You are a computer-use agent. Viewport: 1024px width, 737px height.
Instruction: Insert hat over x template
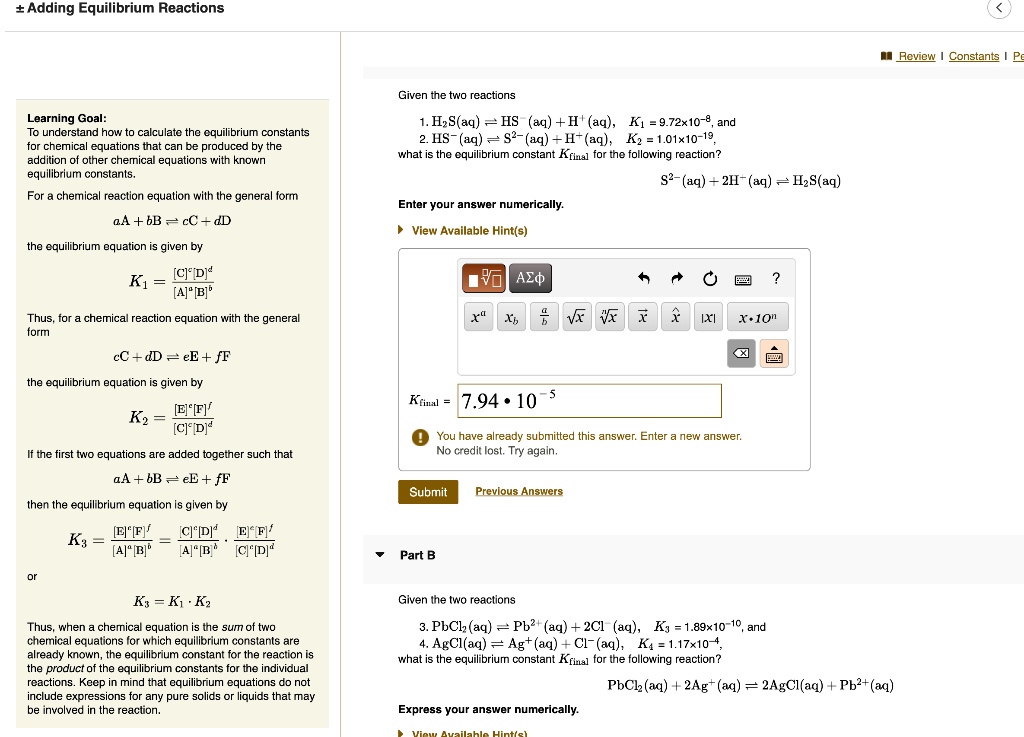click(x=675, y=317)
